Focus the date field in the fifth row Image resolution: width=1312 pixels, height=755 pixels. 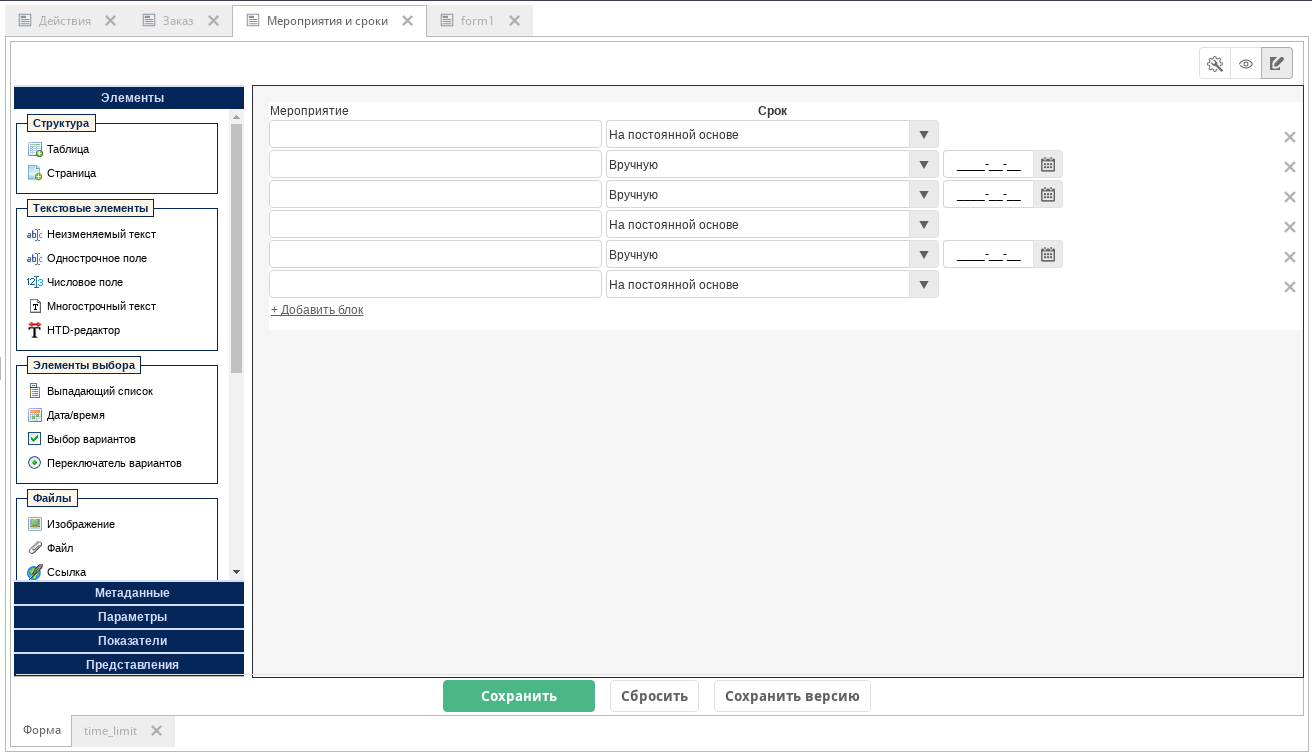pyautogui.click(x=989, y=255)
